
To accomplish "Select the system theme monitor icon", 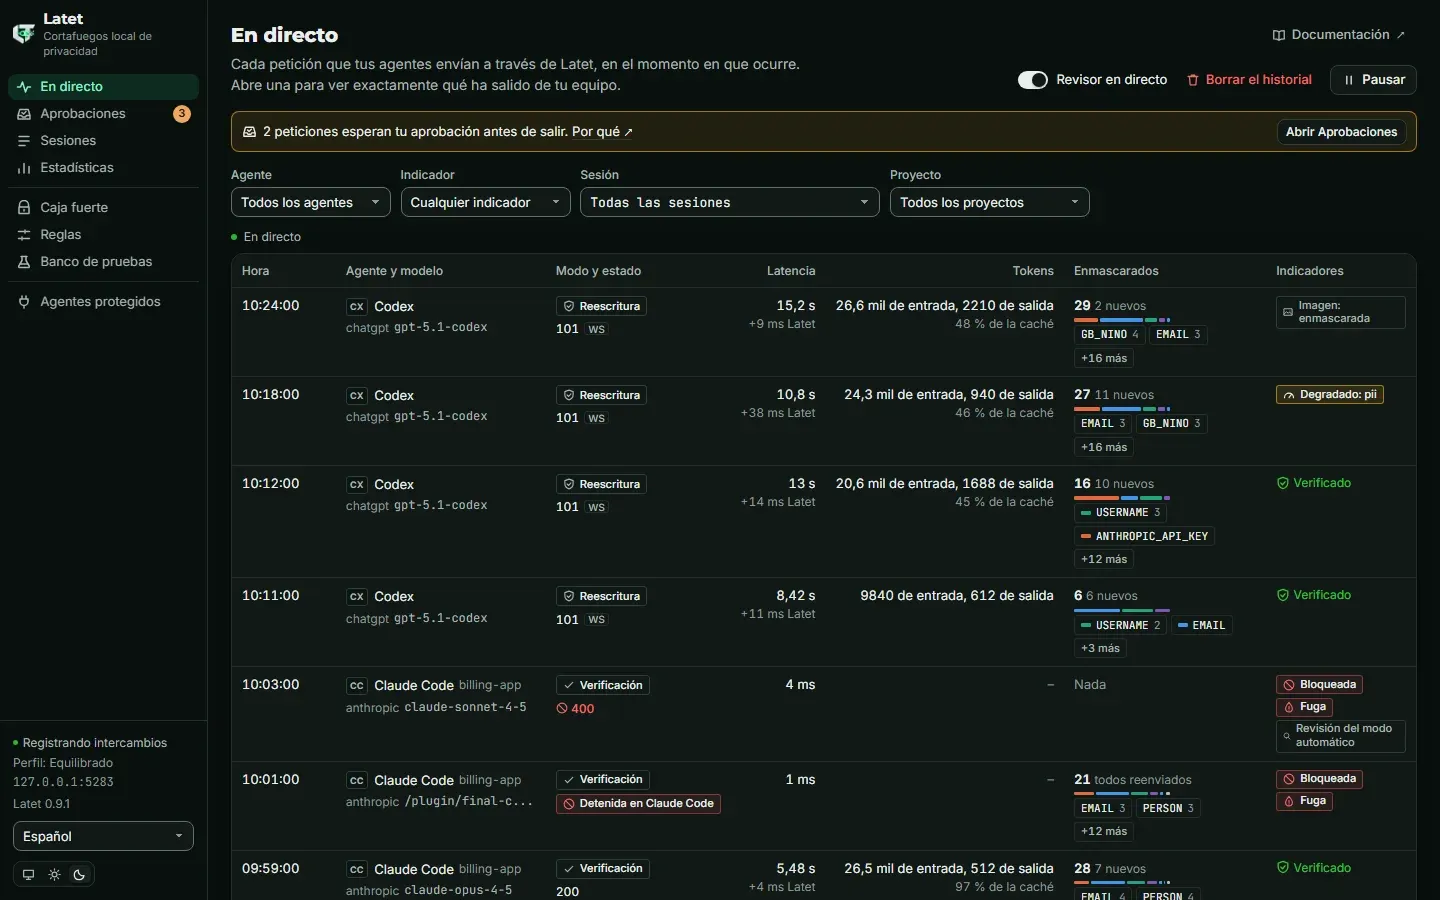I will (x=28, y=874).
